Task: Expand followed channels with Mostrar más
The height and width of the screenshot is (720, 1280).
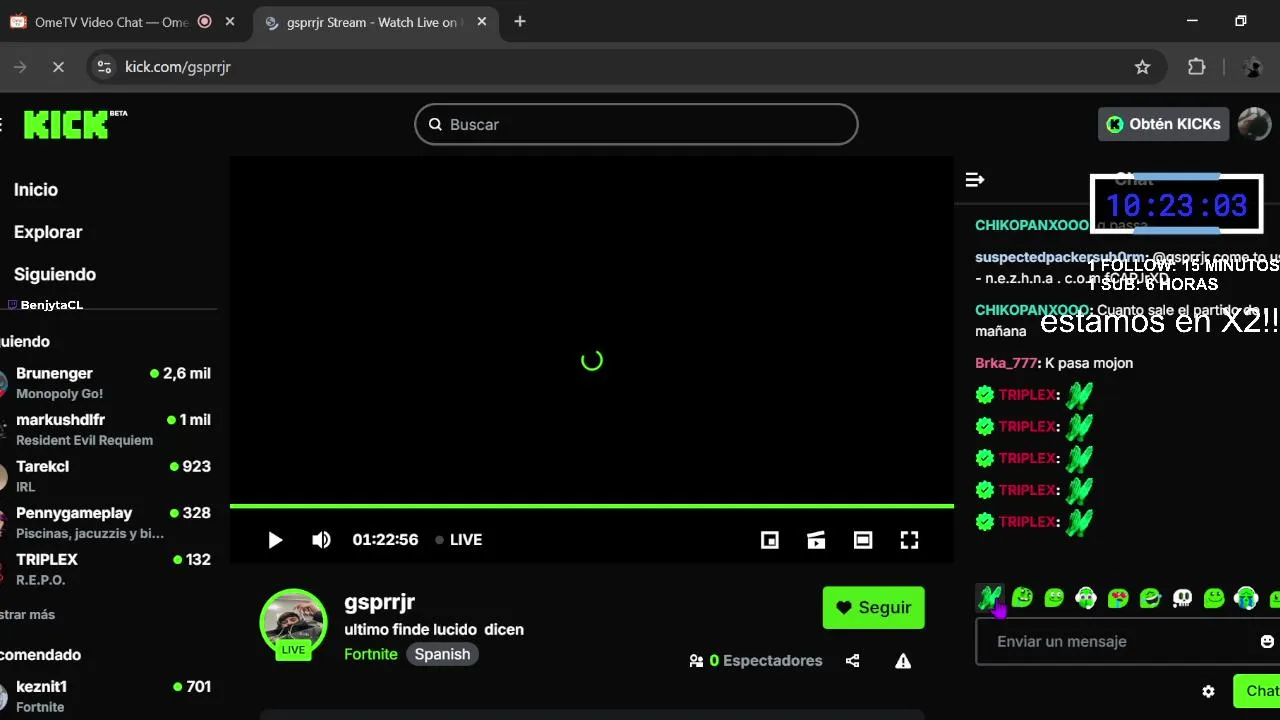Action: [27, 615]
